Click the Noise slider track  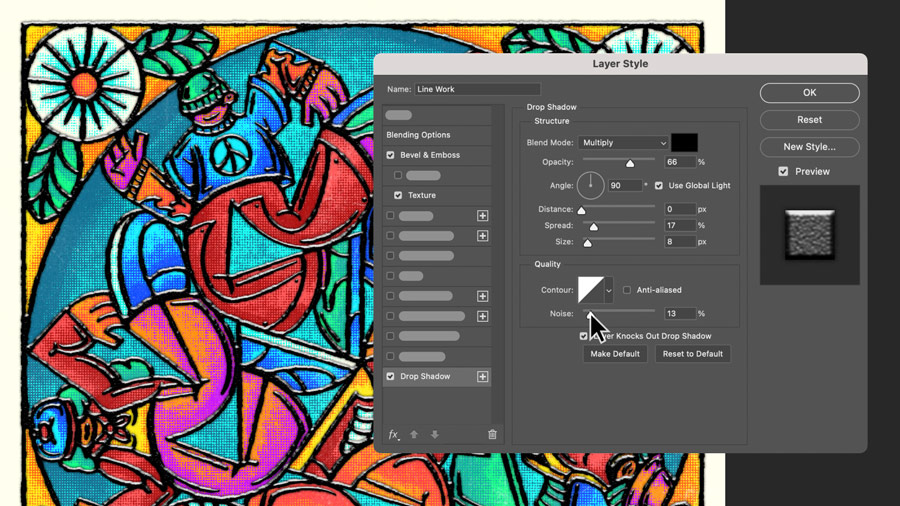coord(619,310)
